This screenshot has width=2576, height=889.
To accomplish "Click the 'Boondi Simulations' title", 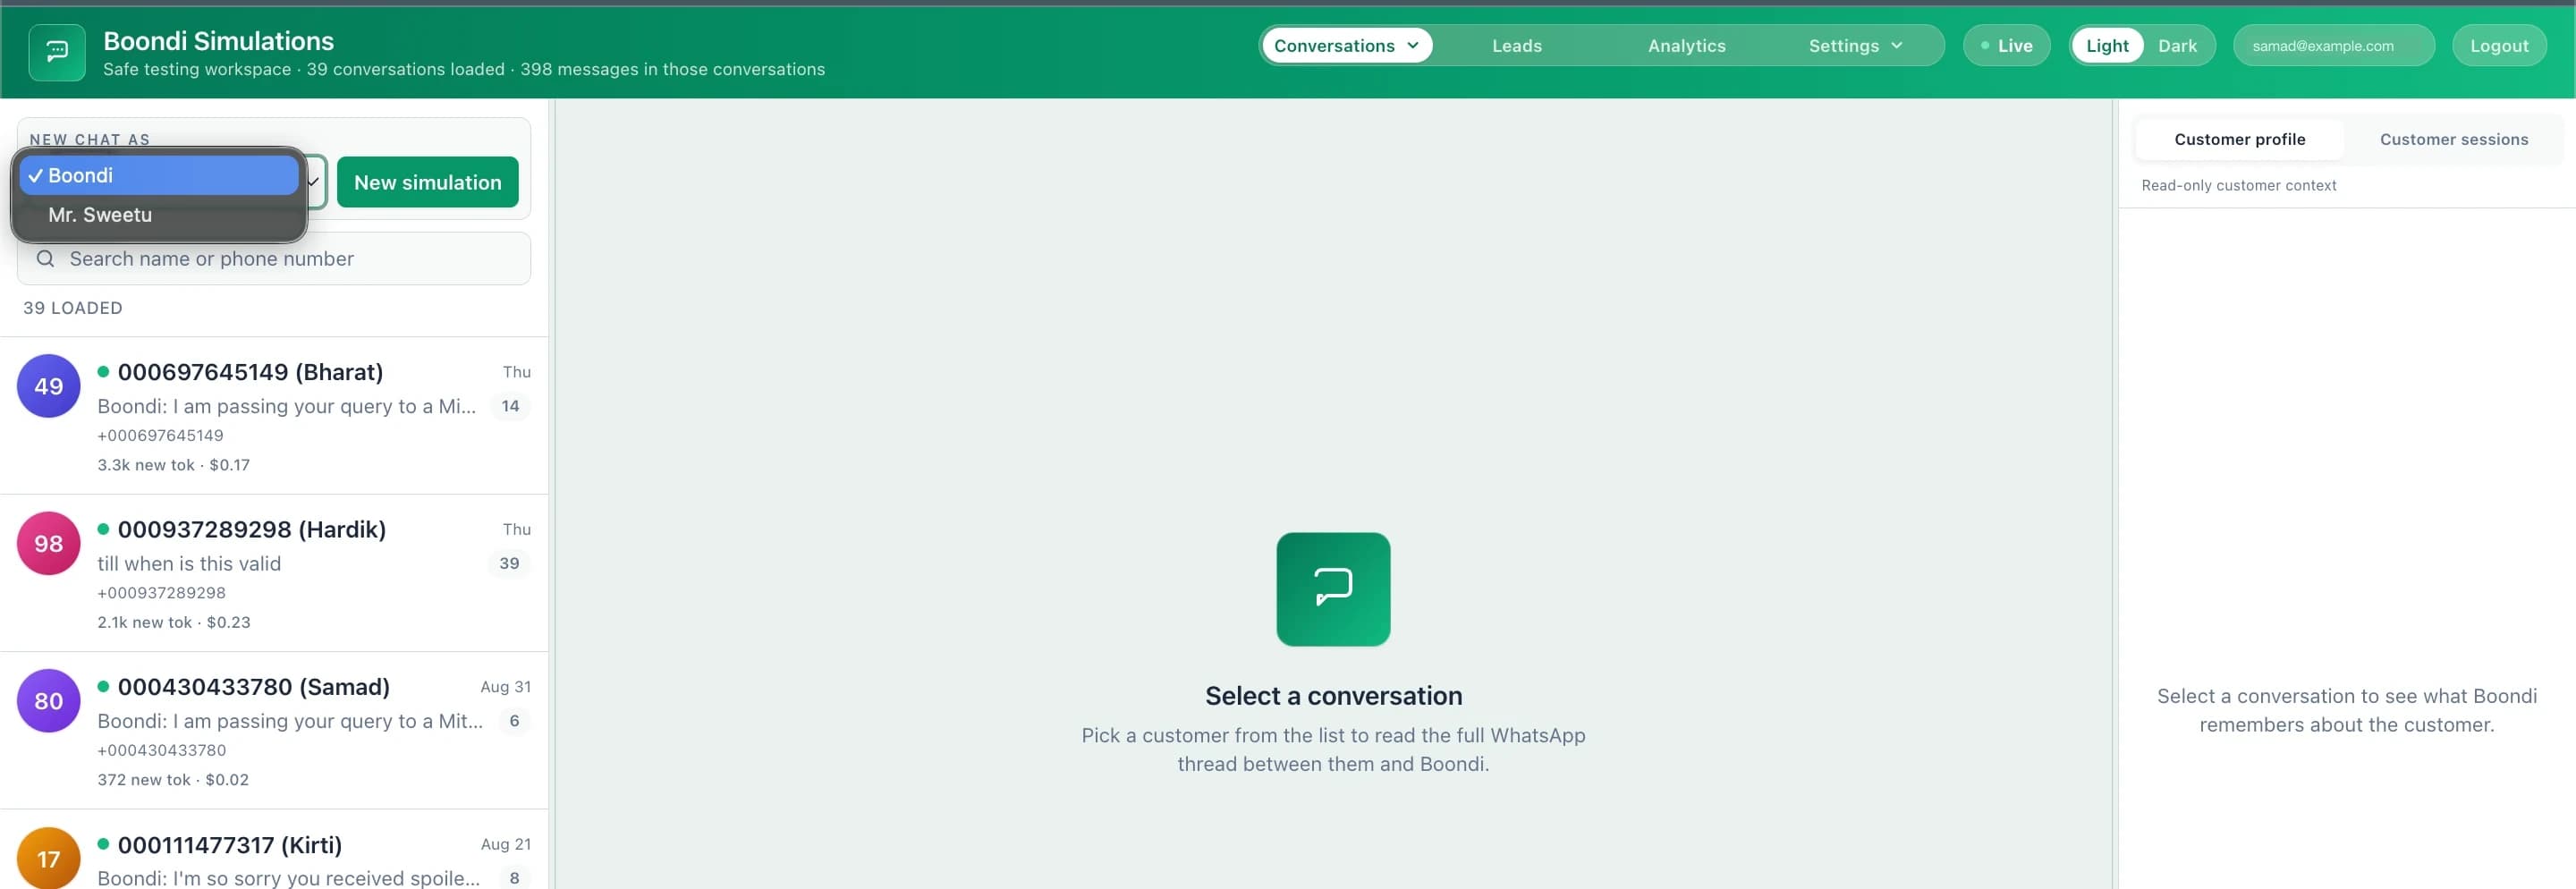I will (x=218, y=41).
